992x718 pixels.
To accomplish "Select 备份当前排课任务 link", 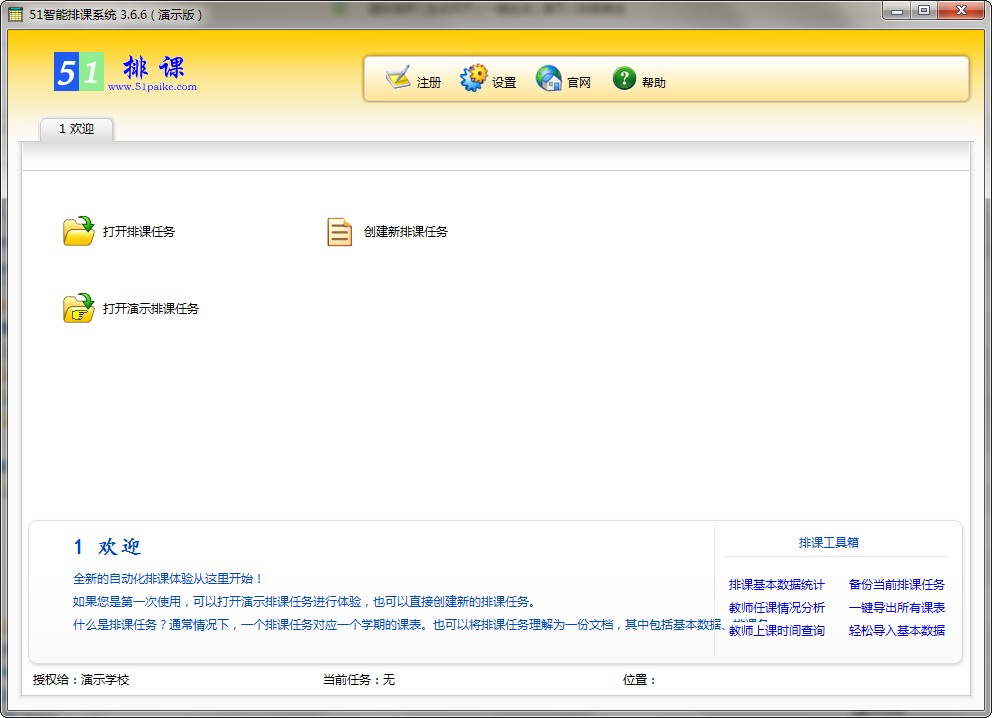I will [x=896, y=585].
